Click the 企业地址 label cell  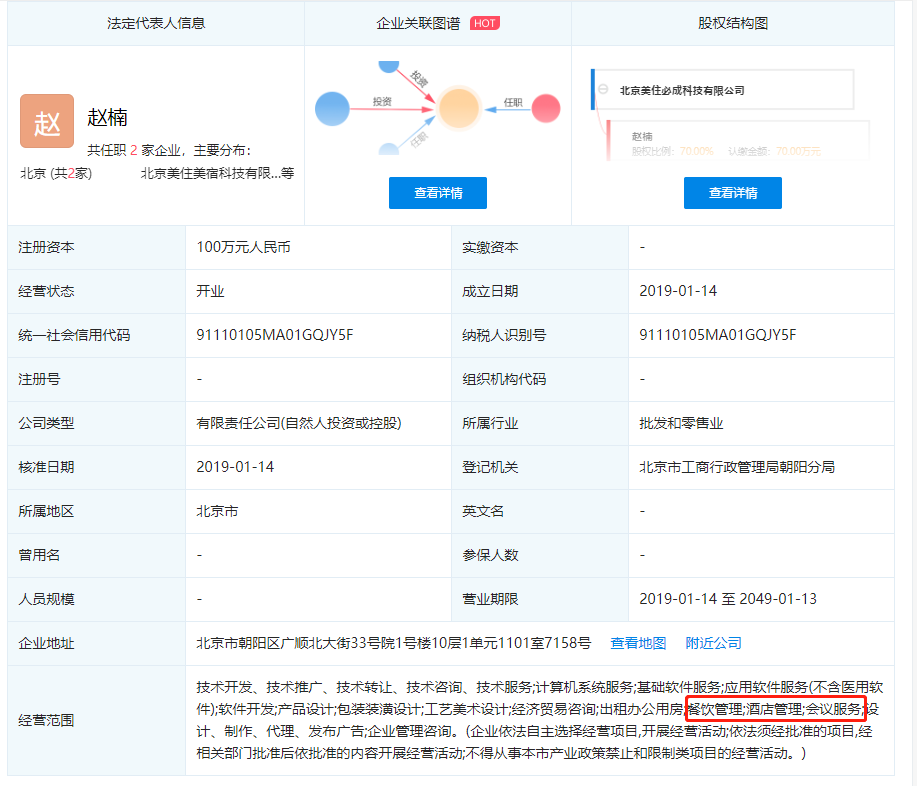click(x=96, y=643)
